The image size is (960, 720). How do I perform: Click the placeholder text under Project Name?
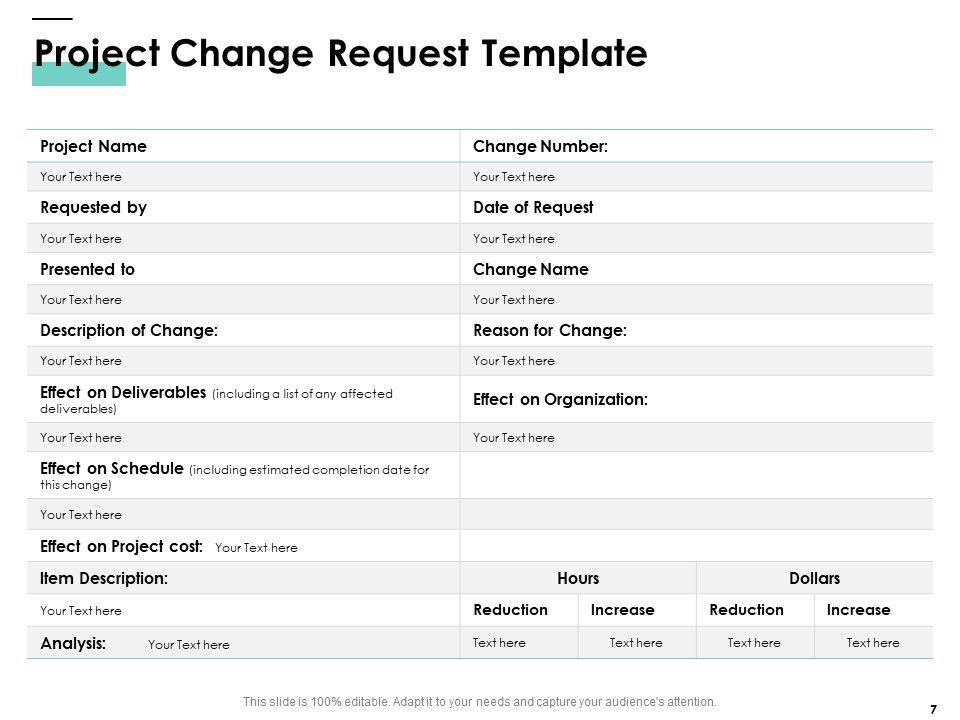pyautogui.click(x=81, y=177)
